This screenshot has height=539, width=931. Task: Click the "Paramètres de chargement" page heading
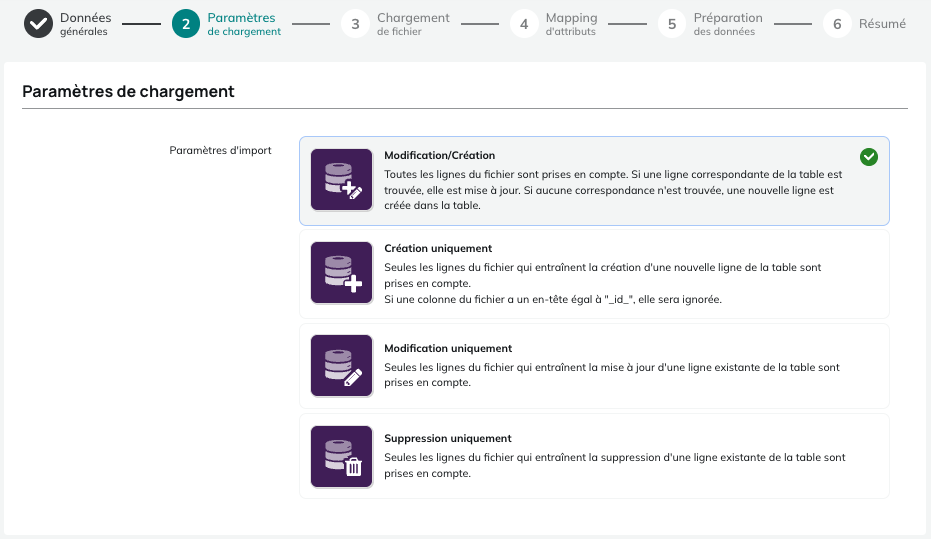(128, 91)
